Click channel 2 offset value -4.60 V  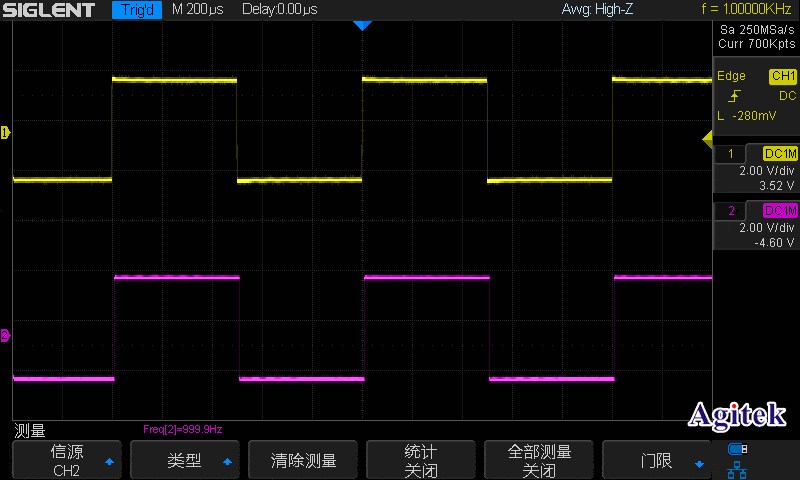click(774, 243)
